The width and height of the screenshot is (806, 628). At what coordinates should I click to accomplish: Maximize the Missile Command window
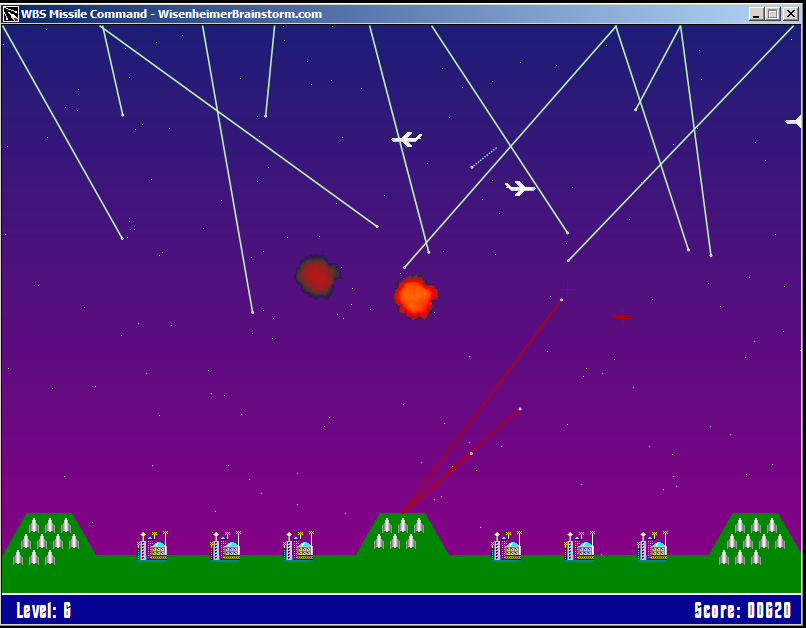pyautogui.click(x=773, y=14)
